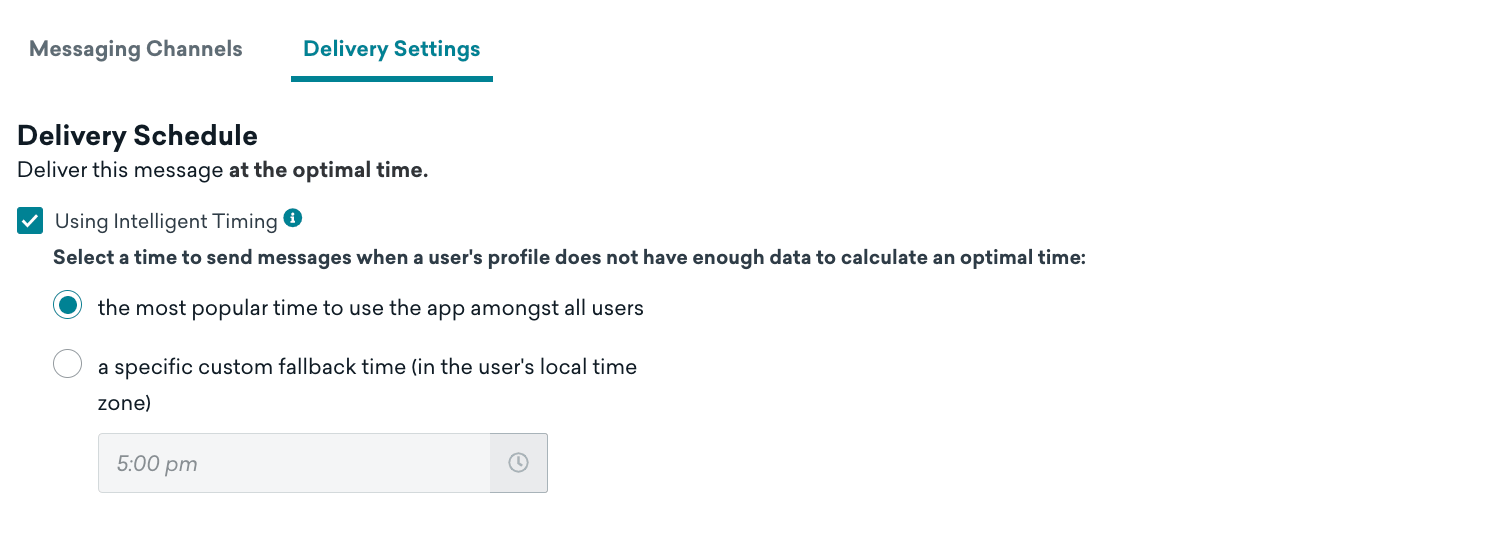Open the Delivery Settings tab
Screen dimensions: 1488x556
click(392, 49)
